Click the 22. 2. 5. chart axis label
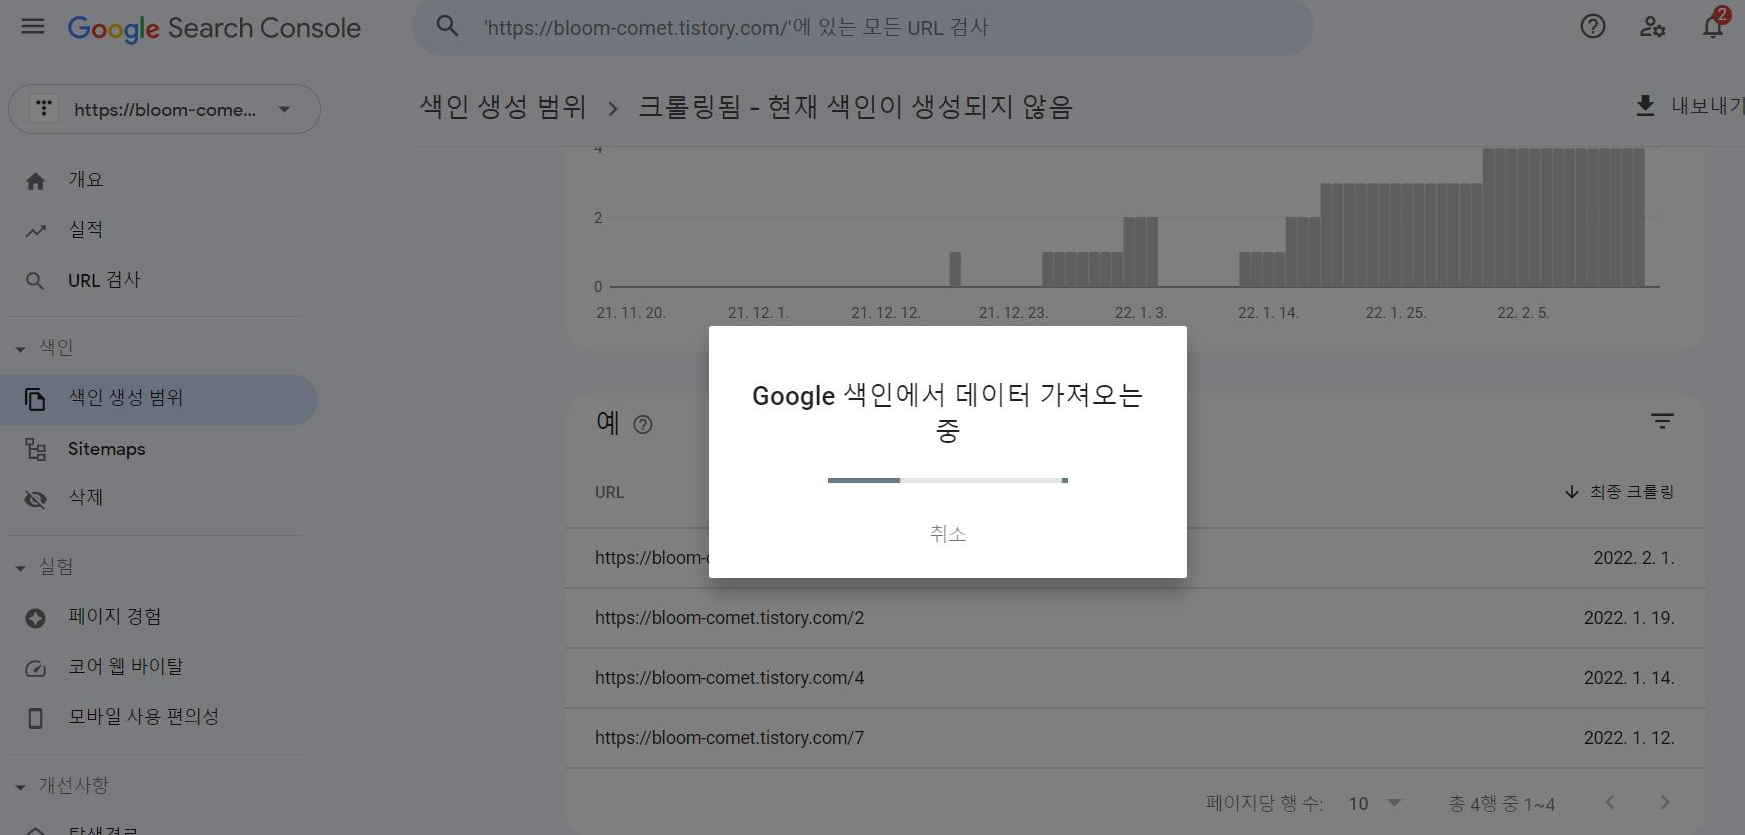 click(1523, 313)
